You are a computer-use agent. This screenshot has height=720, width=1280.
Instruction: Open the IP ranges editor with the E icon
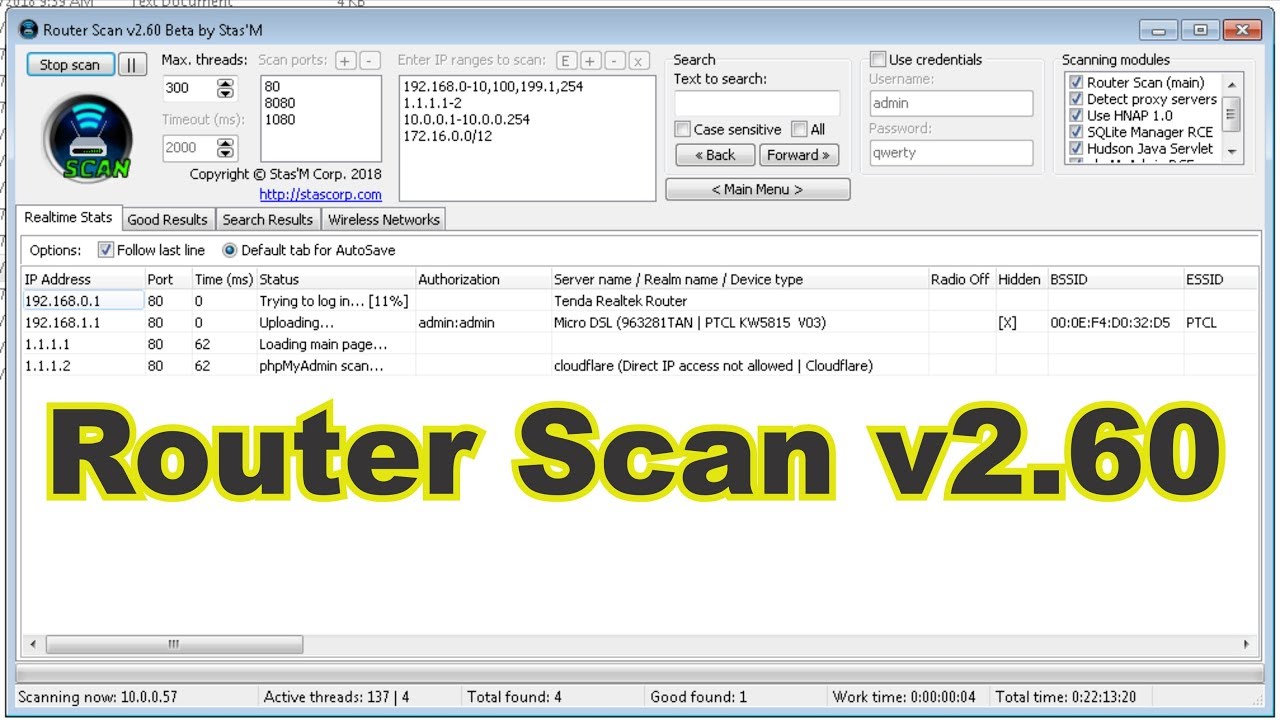click(565, 61)
